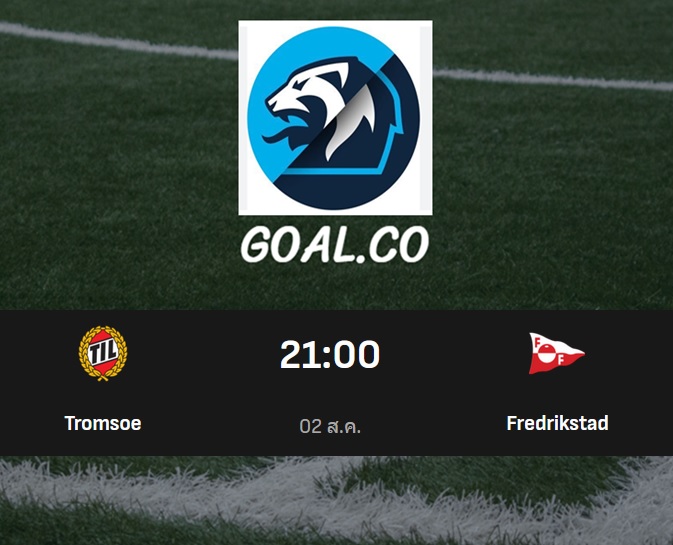Click the GOAL.CO title text
Screen dimensions: 673x545
click(x=335, y=244)
